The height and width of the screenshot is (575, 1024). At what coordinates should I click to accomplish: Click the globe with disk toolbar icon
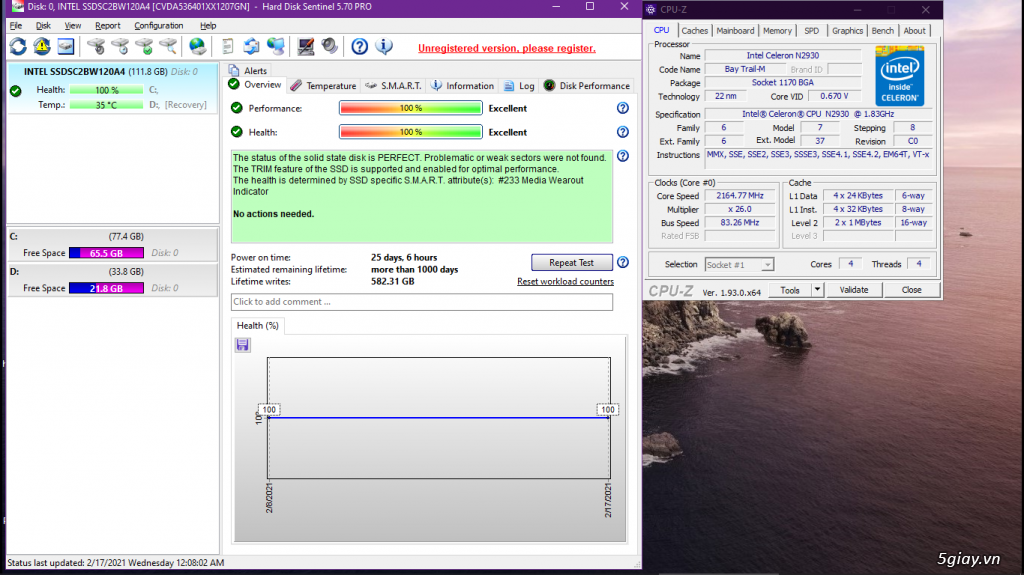pos(197,46)
